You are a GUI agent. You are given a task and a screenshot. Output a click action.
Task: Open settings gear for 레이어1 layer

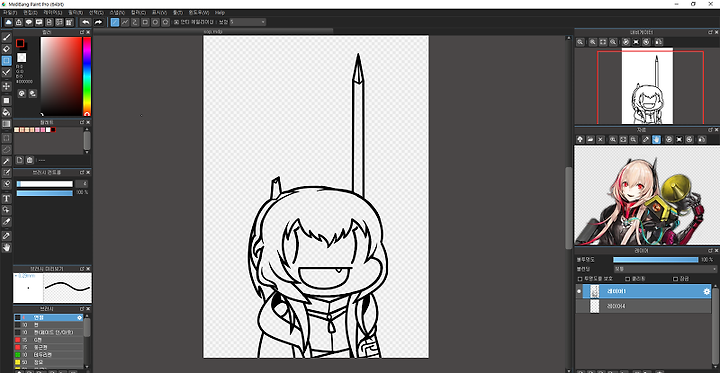tap(707, 291)
